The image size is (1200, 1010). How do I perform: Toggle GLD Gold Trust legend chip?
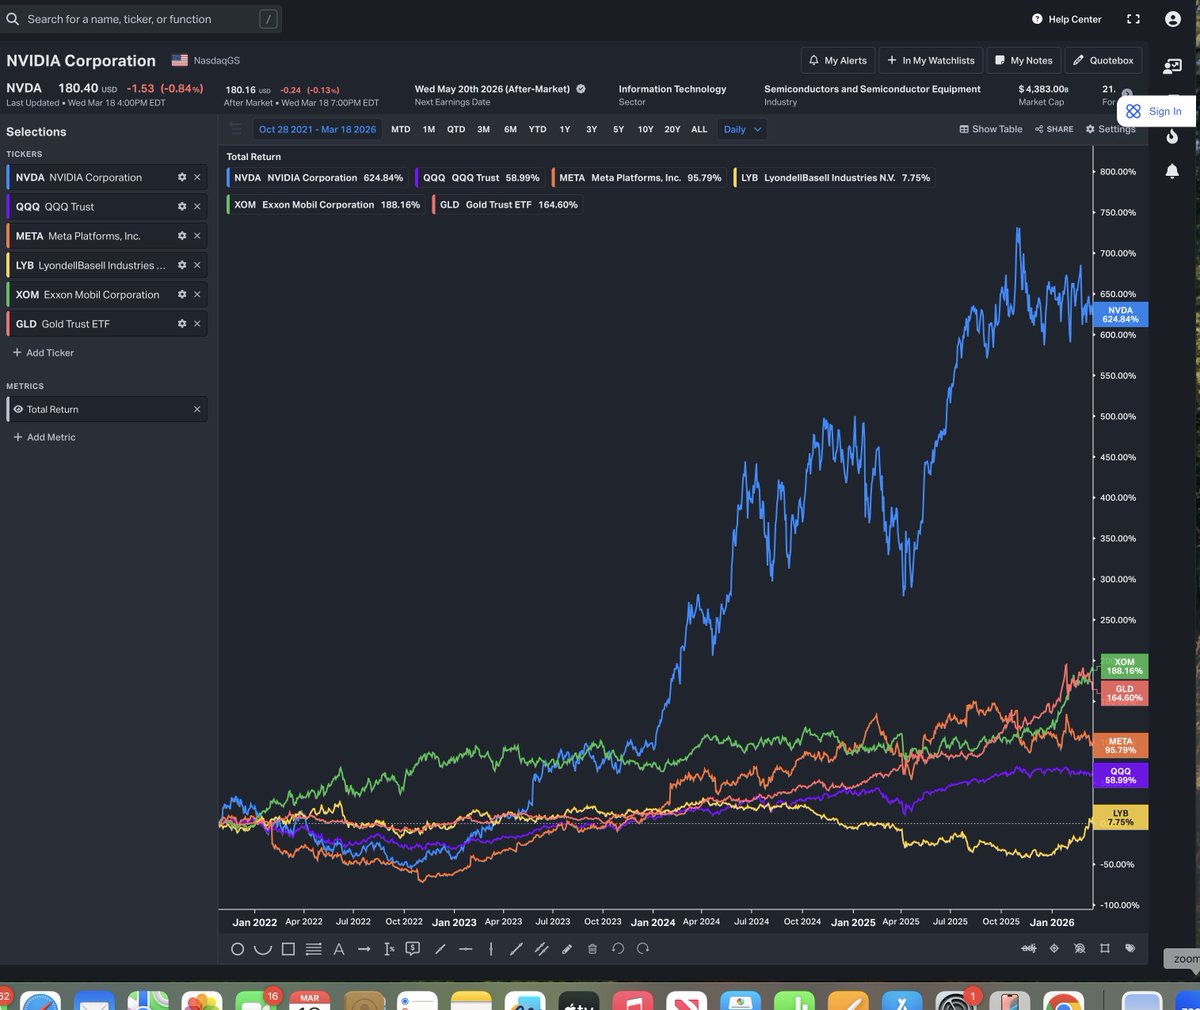coord(507,204)
